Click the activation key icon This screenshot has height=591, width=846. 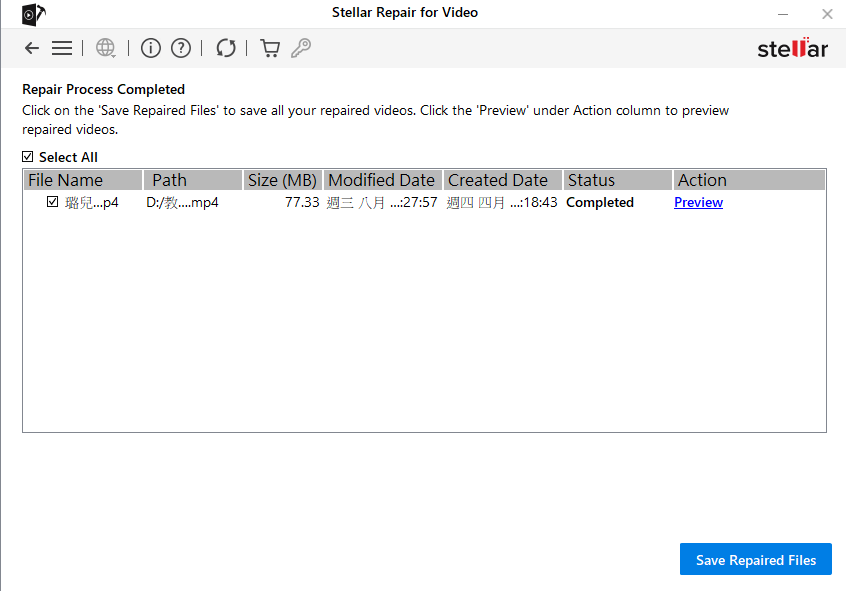pyautogui.click(x=301, y=48)
